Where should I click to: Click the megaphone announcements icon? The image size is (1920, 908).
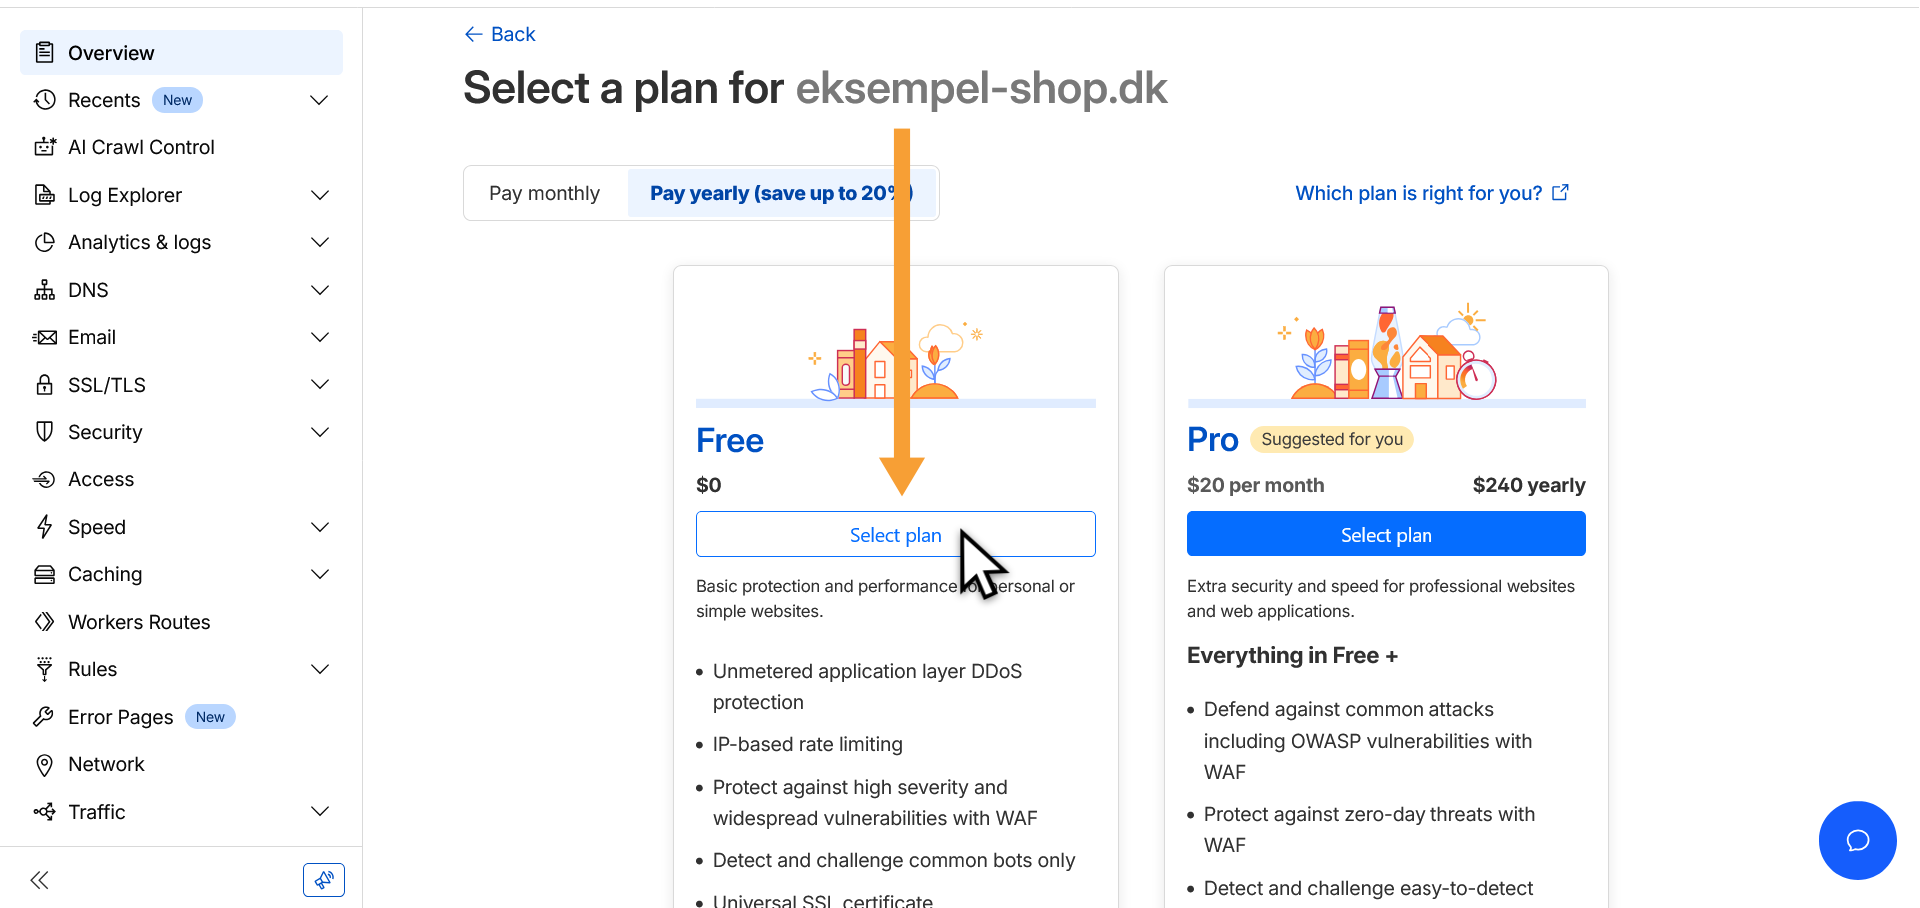324,880
